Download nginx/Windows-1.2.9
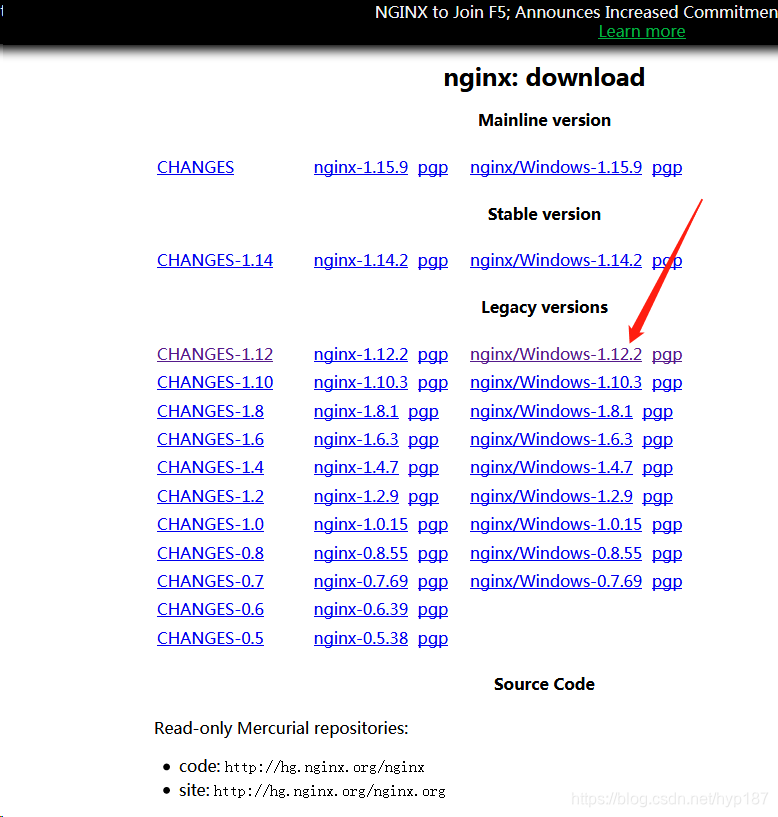 [x=551, y=496]
